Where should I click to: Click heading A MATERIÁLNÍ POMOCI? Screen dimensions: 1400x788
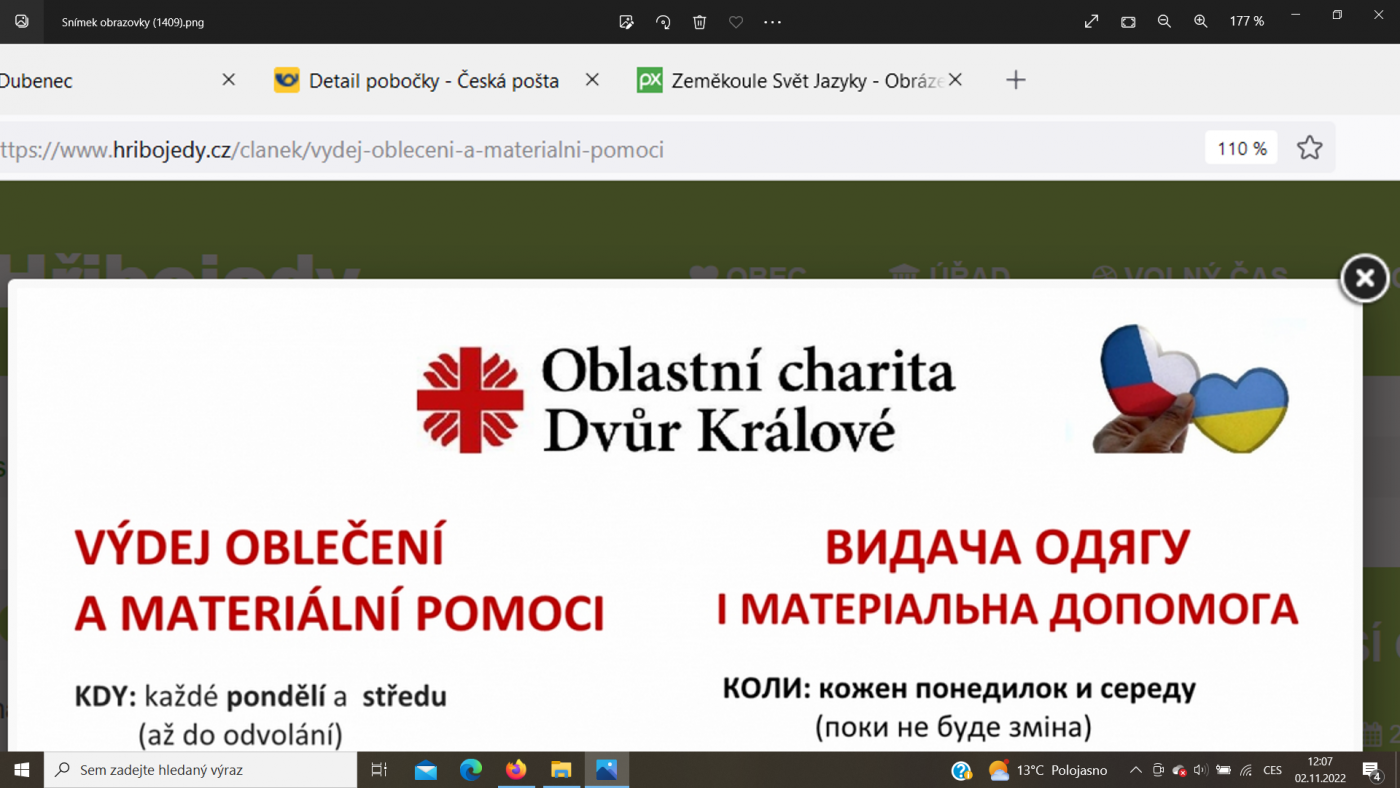point(339,614)
